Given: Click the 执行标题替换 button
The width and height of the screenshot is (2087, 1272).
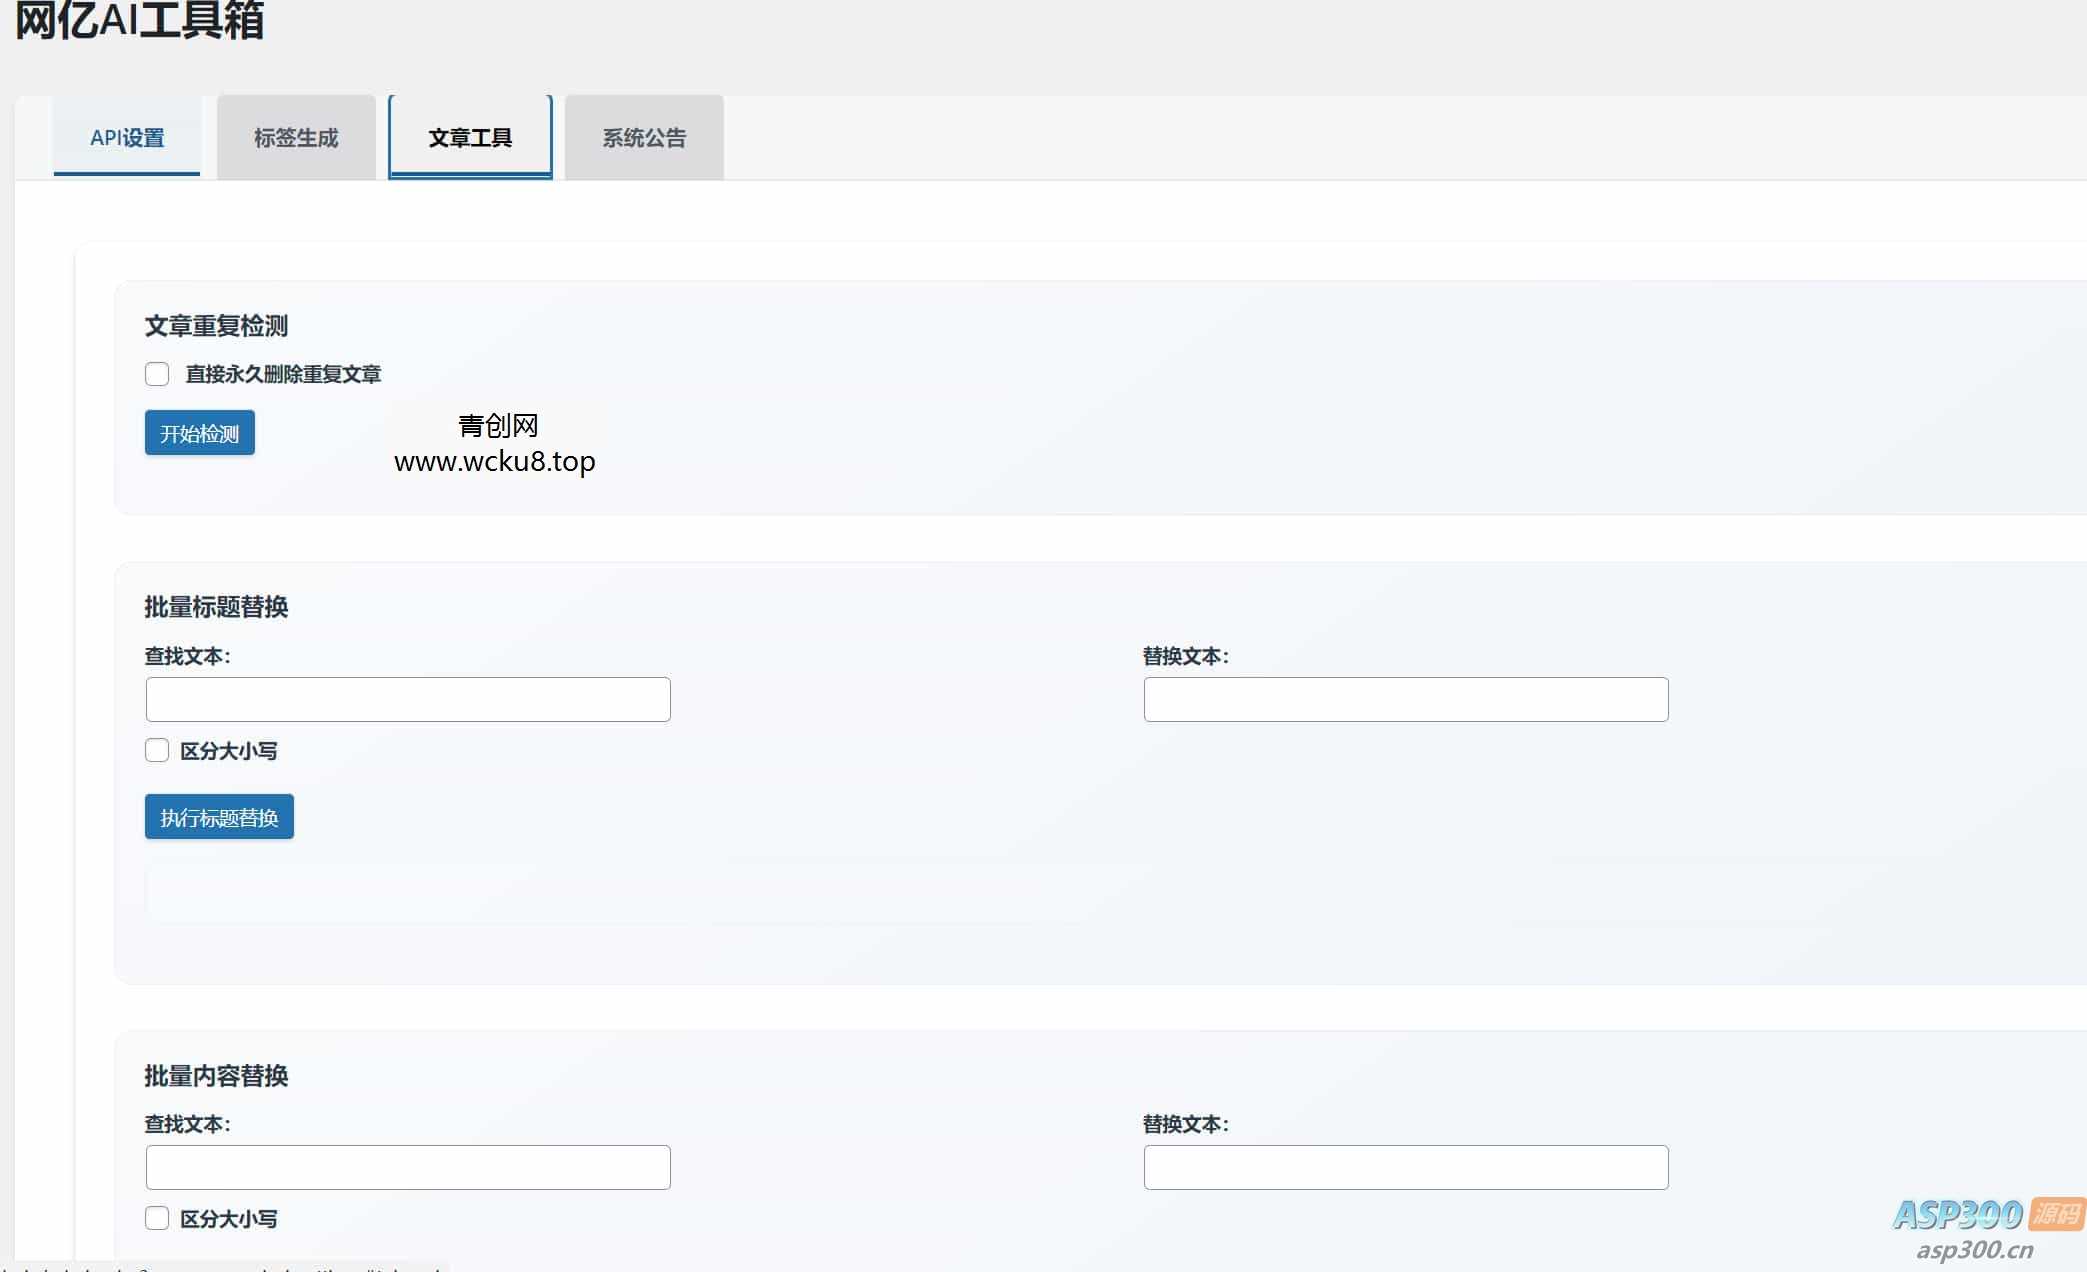Looking at the screenshot, I should coord(218,817).
